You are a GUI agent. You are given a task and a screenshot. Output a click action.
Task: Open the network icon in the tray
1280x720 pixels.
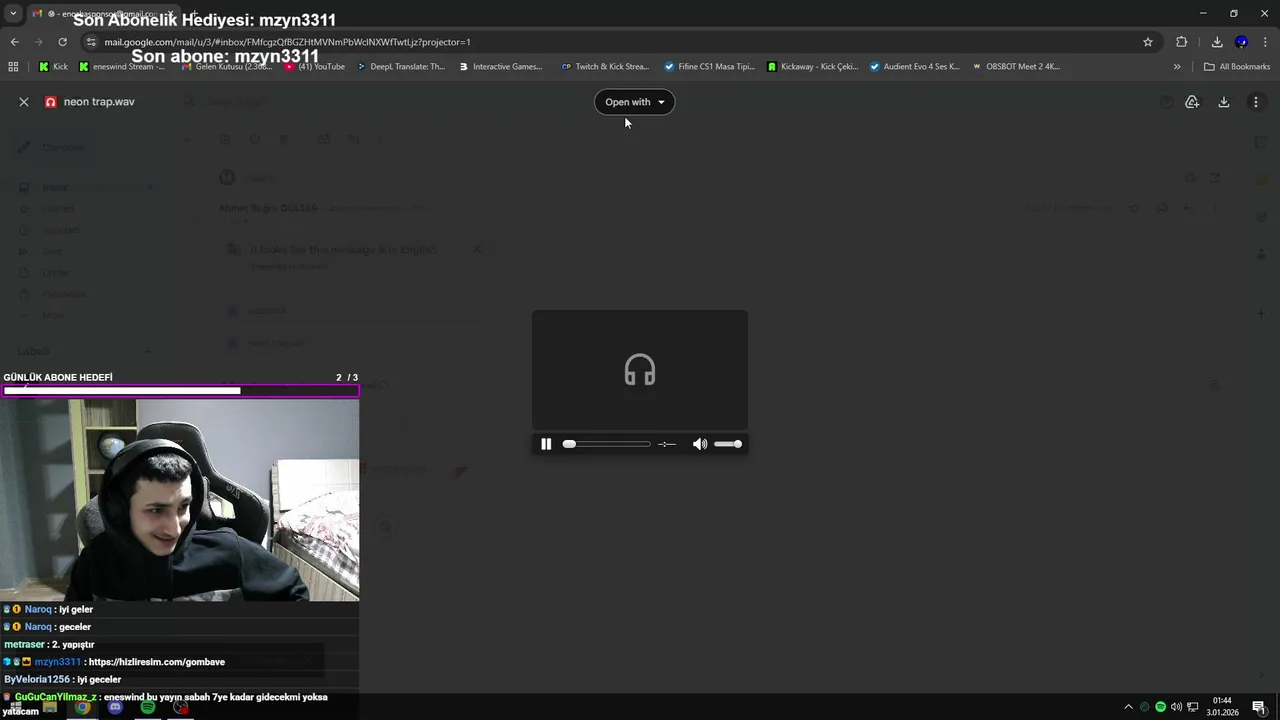click(1192, 707)
